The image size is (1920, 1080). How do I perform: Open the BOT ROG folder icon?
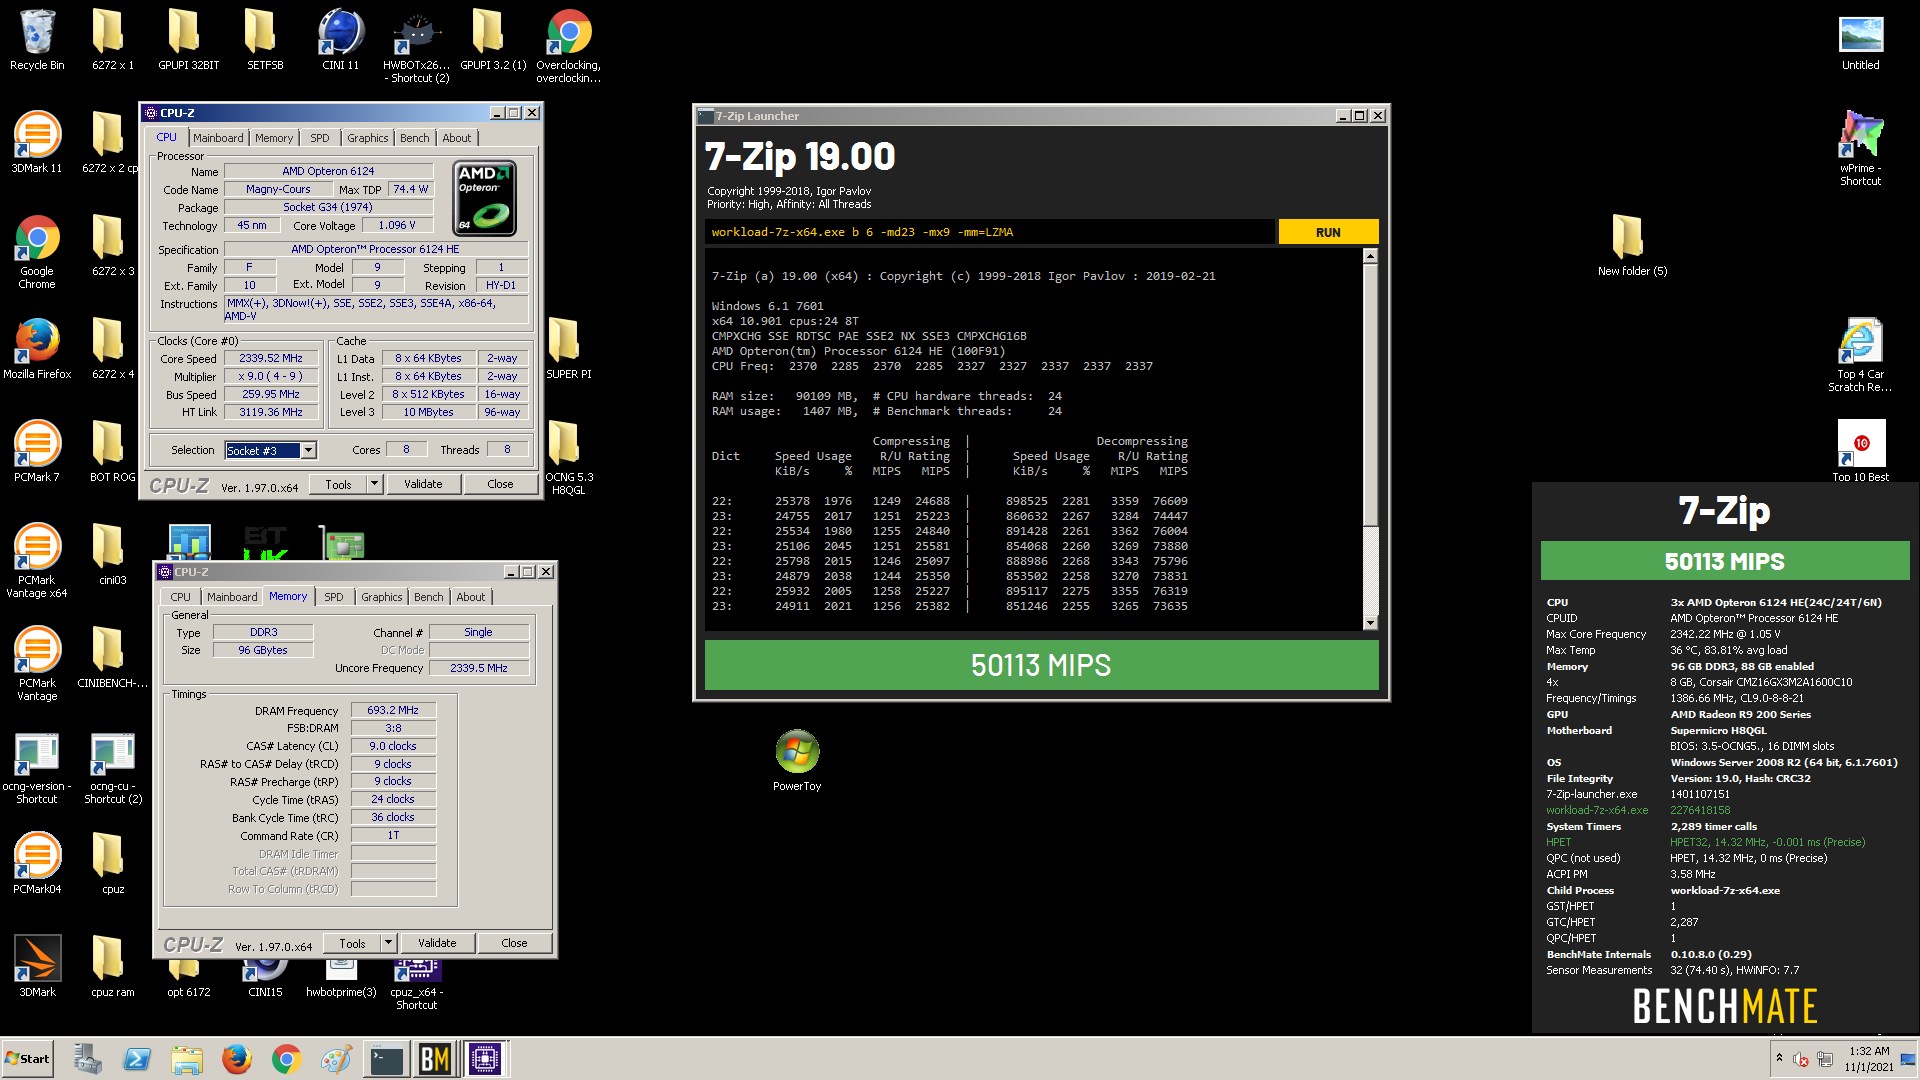coord(112,452)
